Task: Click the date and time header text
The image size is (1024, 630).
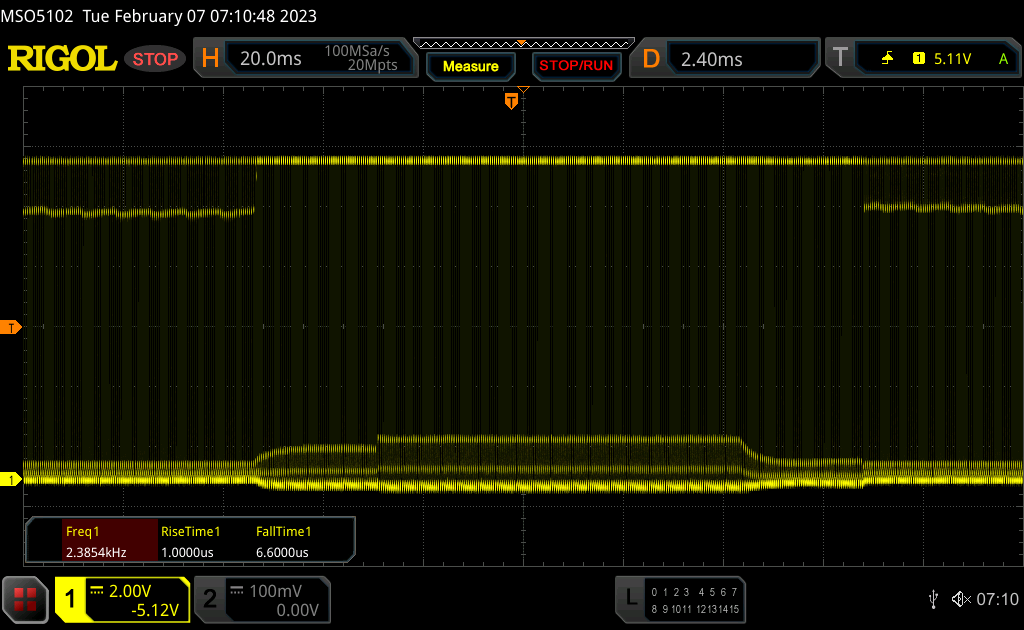Action: (199, 16)
